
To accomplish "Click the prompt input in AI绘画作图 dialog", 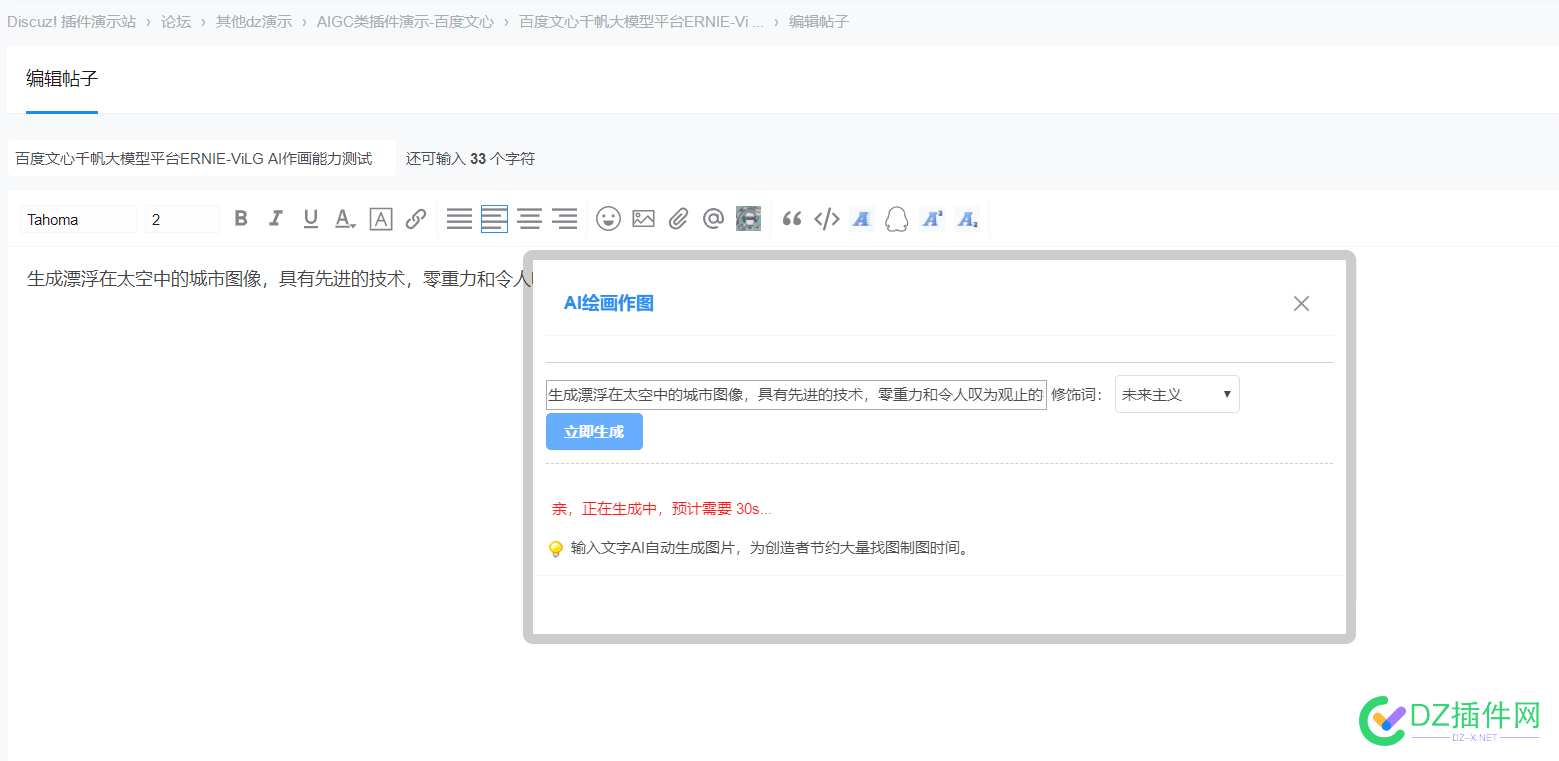I will [796, 394].
